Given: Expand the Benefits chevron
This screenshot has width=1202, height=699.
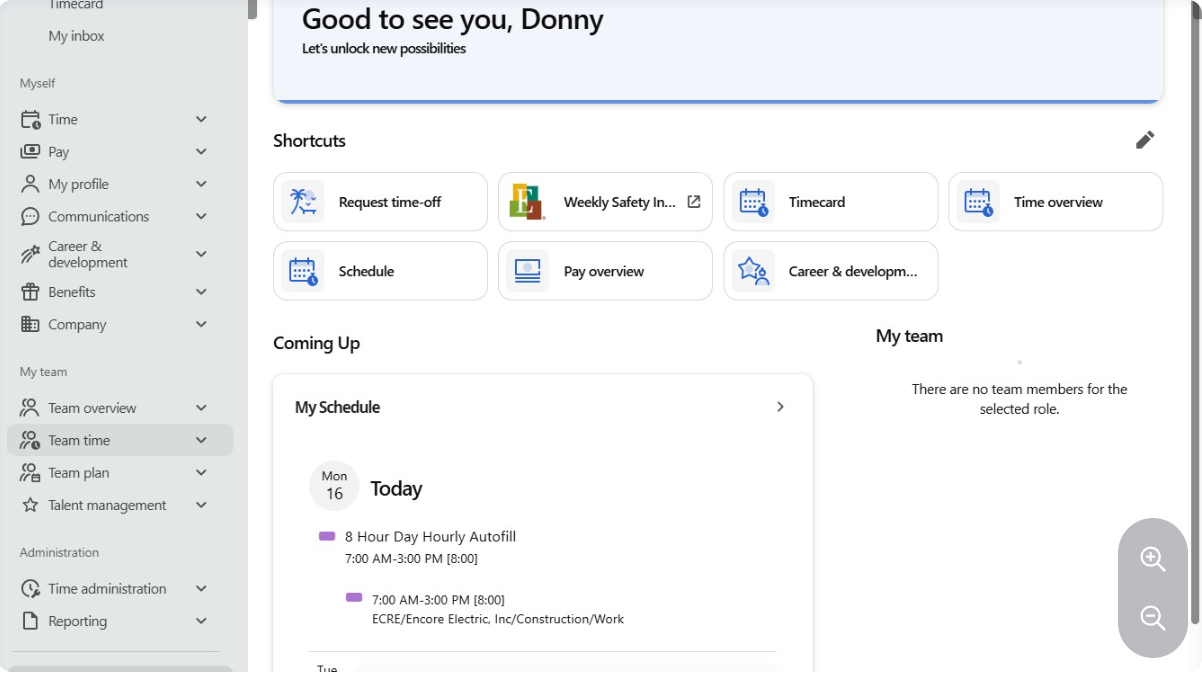Looking at the screenshot, I should pos(201,292).
